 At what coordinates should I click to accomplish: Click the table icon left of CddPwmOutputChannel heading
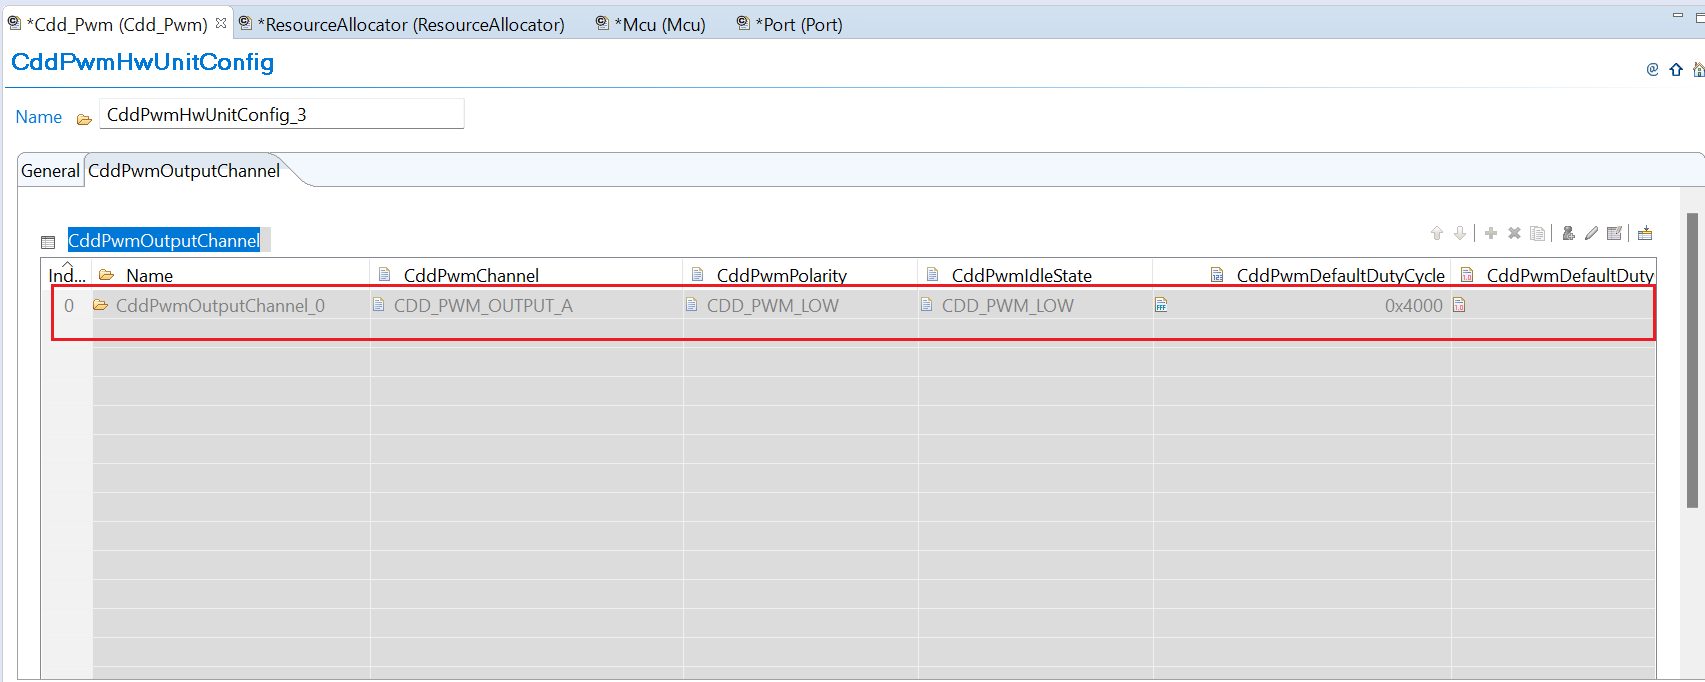(48, 242)
